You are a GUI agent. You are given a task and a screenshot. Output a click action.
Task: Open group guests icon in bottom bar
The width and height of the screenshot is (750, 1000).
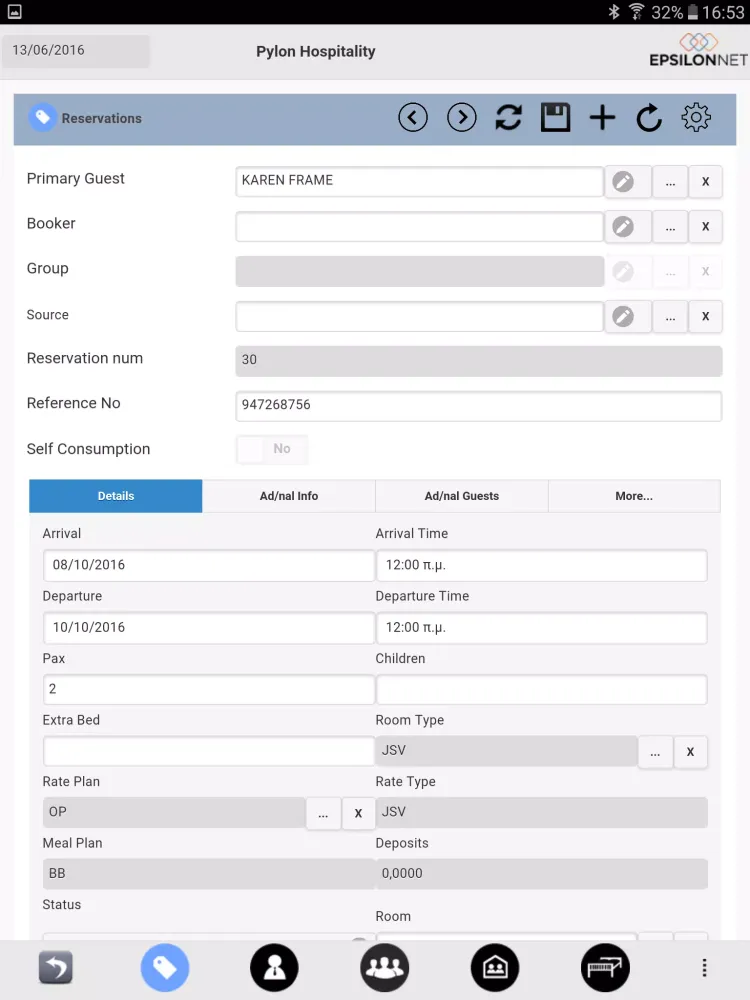click(x=385, y=967)
